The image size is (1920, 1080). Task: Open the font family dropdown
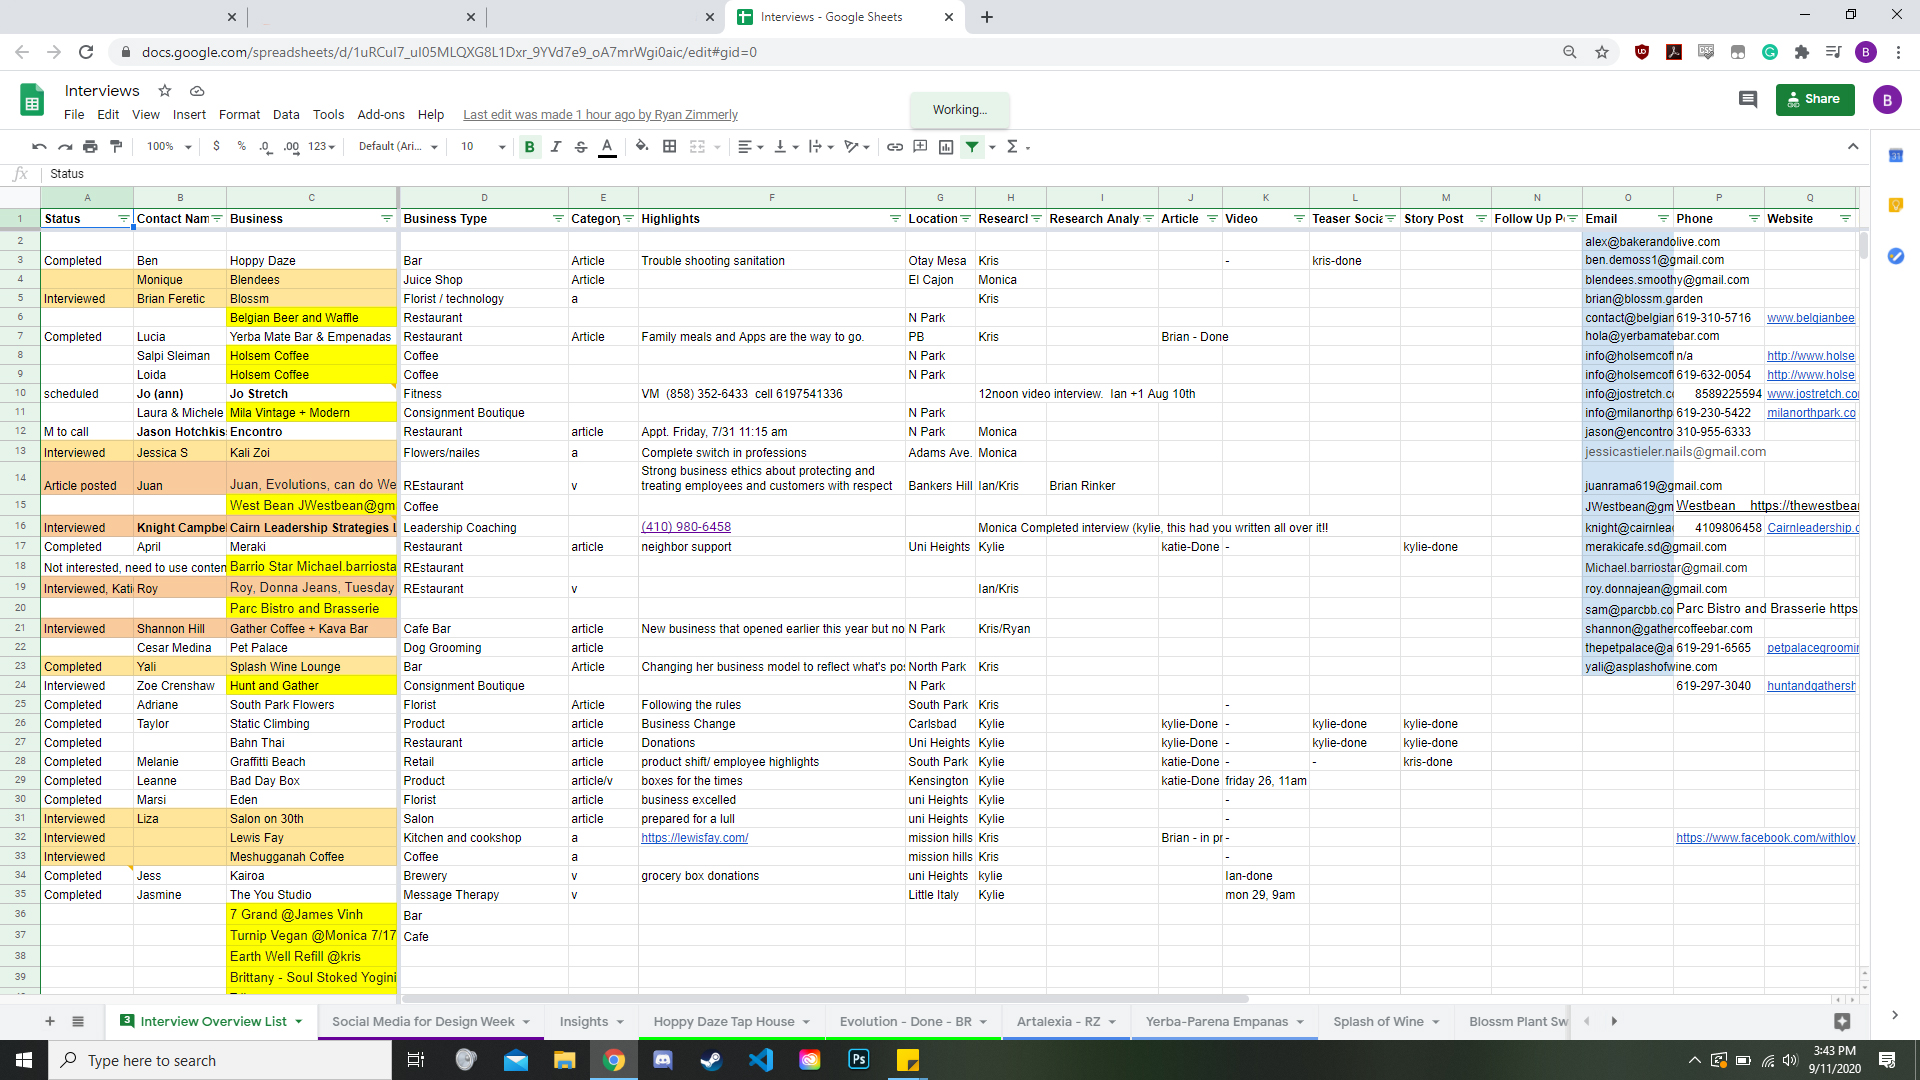click(x=398, y=147)
